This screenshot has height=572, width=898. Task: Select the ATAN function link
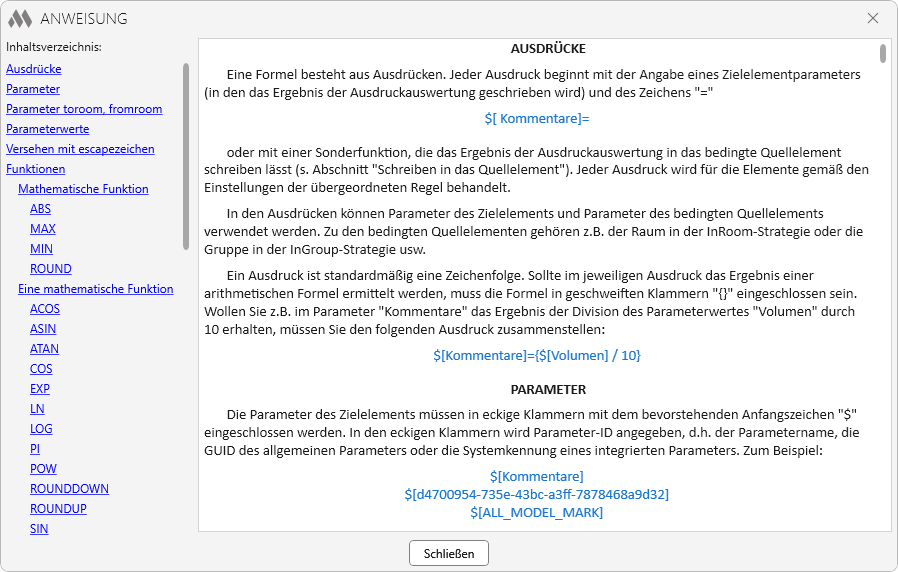point(44,349)
